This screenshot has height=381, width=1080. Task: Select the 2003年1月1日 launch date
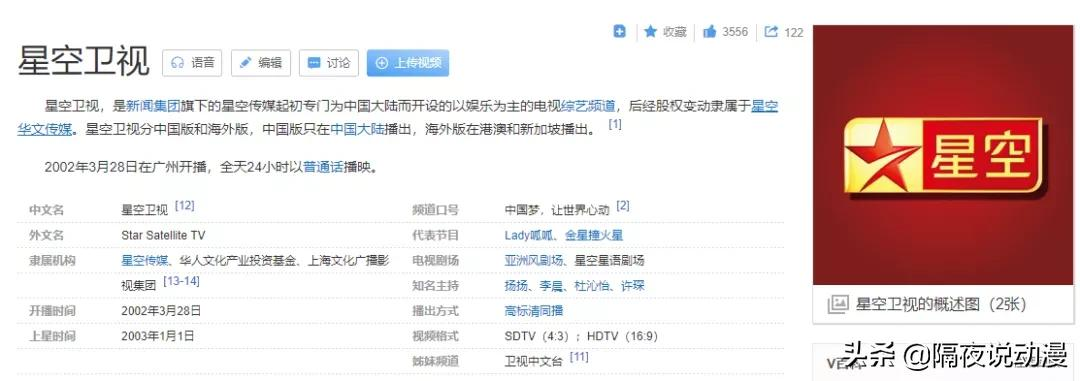158,336
